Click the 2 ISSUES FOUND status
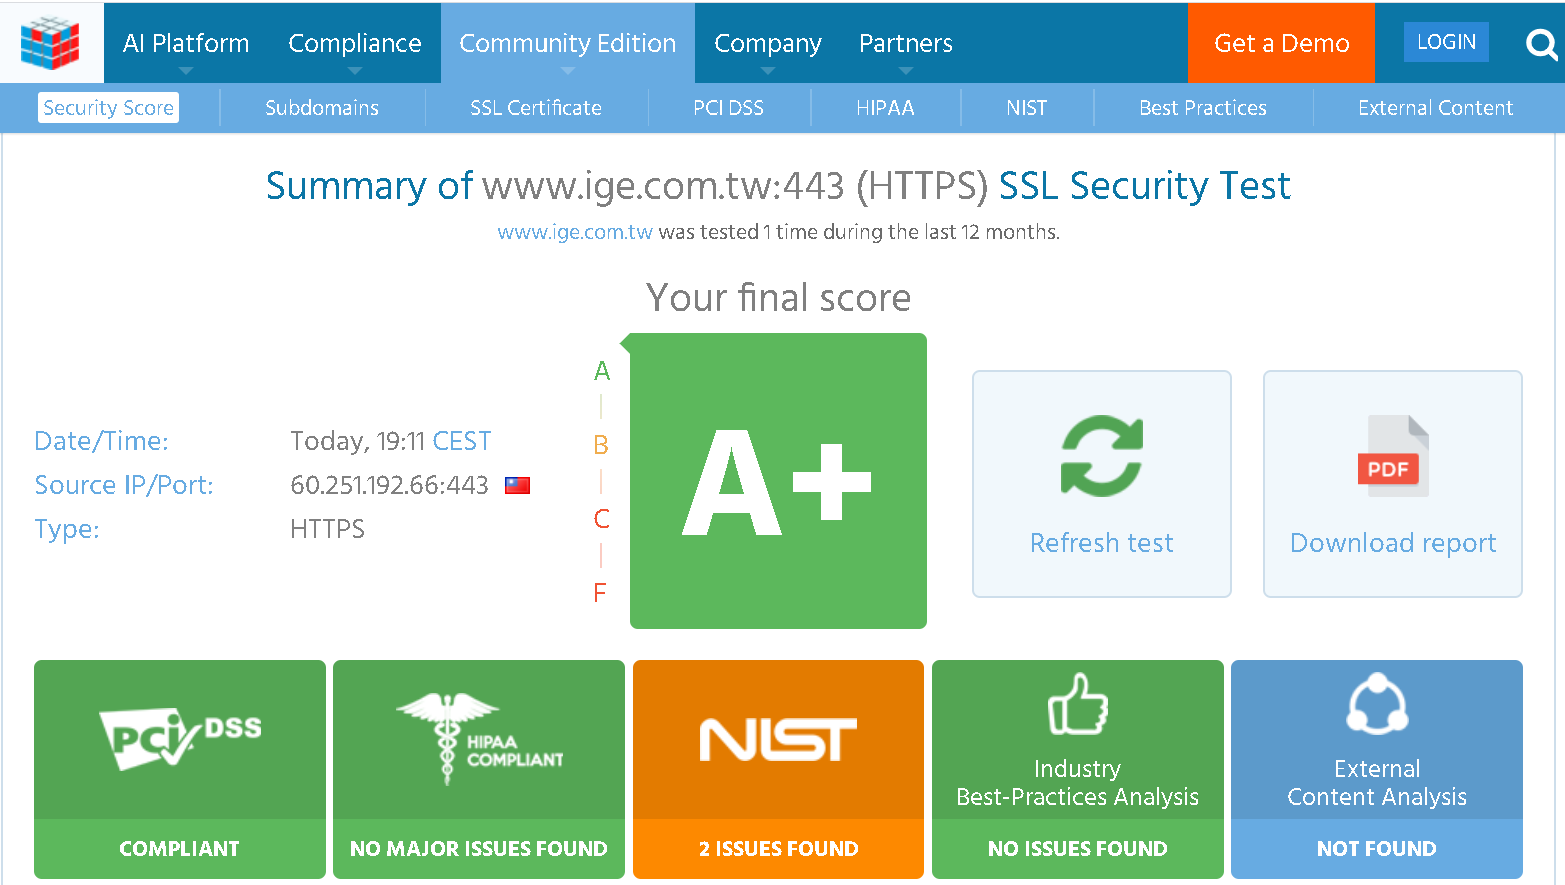Image resolution: width=1565 pixels, height=885 pixels. click(x=778, y=849)
